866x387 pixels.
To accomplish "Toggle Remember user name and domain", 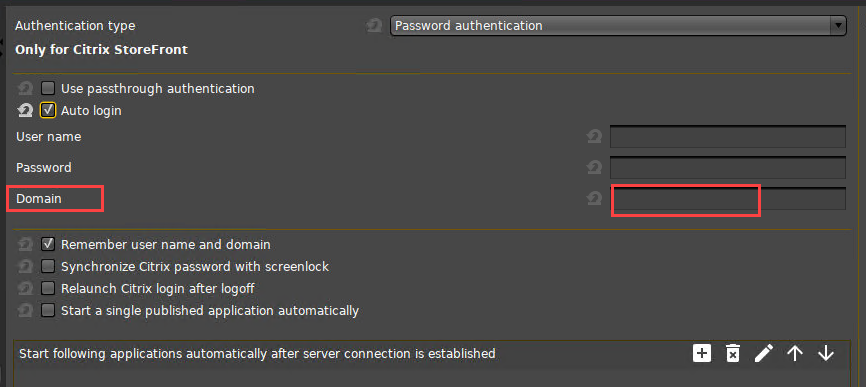I will [x=48, y=244].
